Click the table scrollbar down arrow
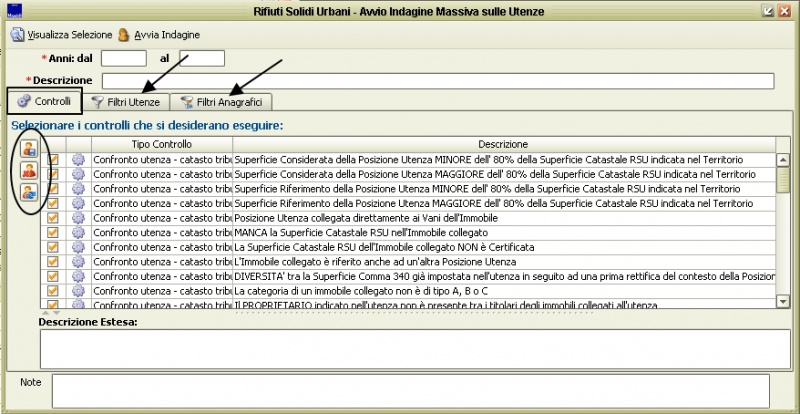Viewport: 800px width, 414px height. pos(783,301)
